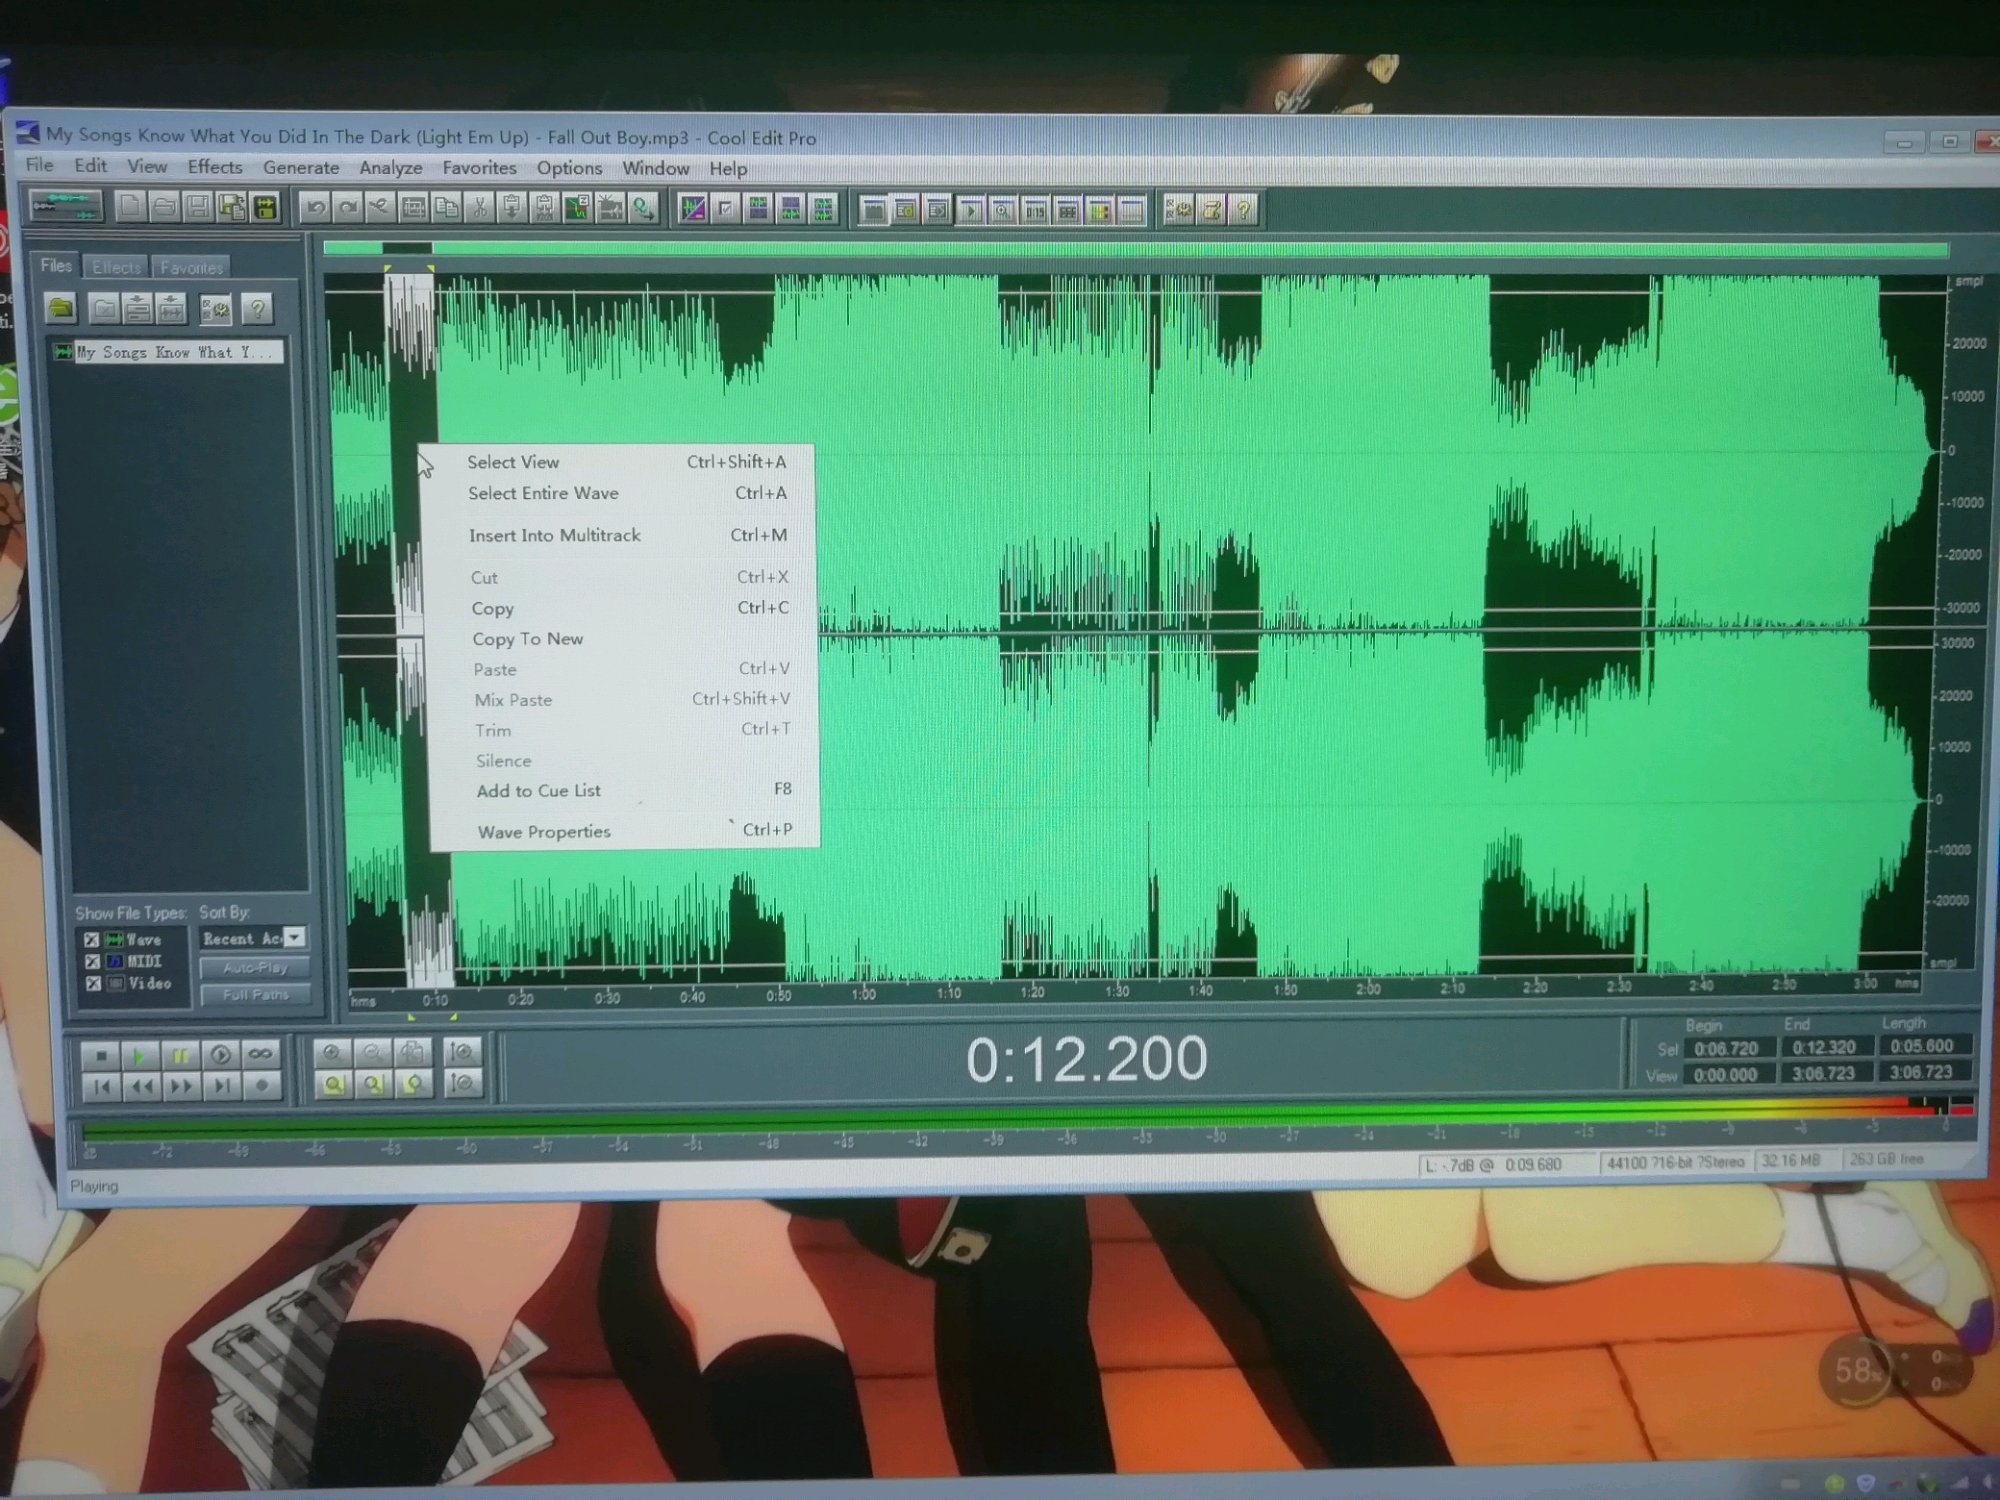The height and width of the screenshot is (1500, 2000).
Task: Toggle the Play Looped infinity button
Action: [x=260, y=1054]
